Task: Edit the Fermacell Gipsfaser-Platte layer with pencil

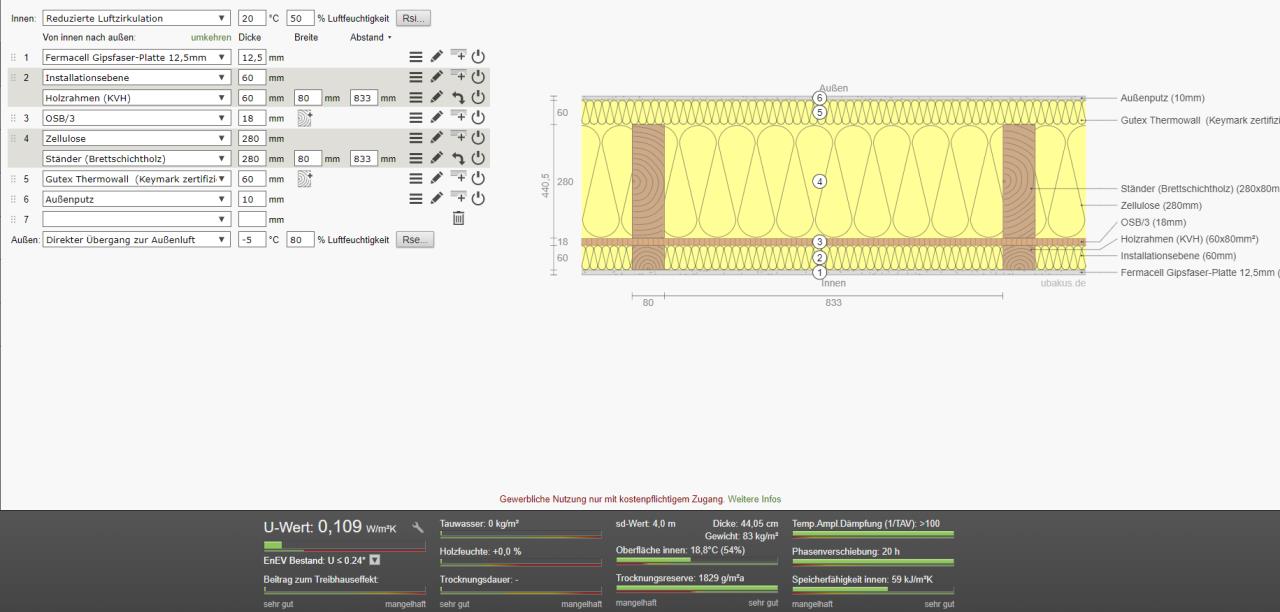Action: tap(437, 58)
